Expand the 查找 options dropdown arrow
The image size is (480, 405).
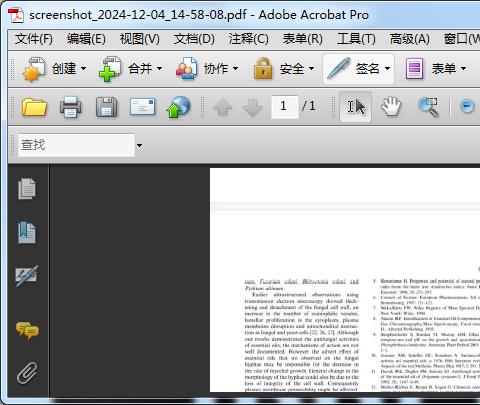pyautogui.click(x=139, y=145)
